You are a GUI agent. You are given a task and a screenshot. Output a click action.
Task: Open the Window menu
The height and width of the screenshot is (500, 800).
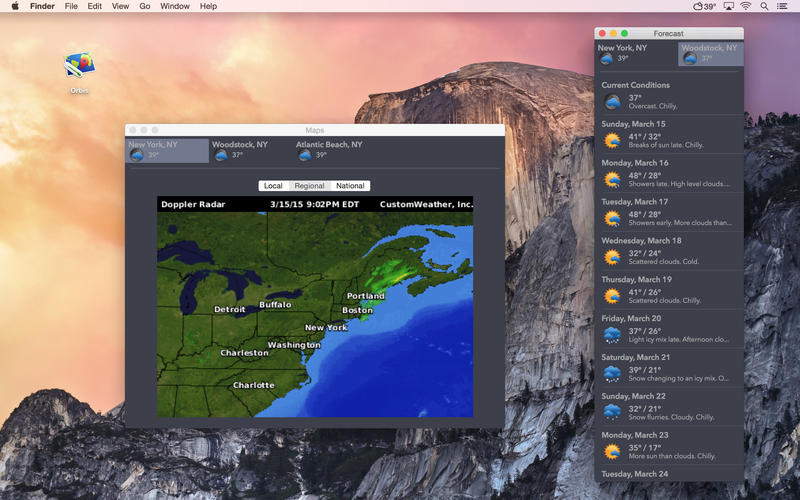click(x=175, y=6)
